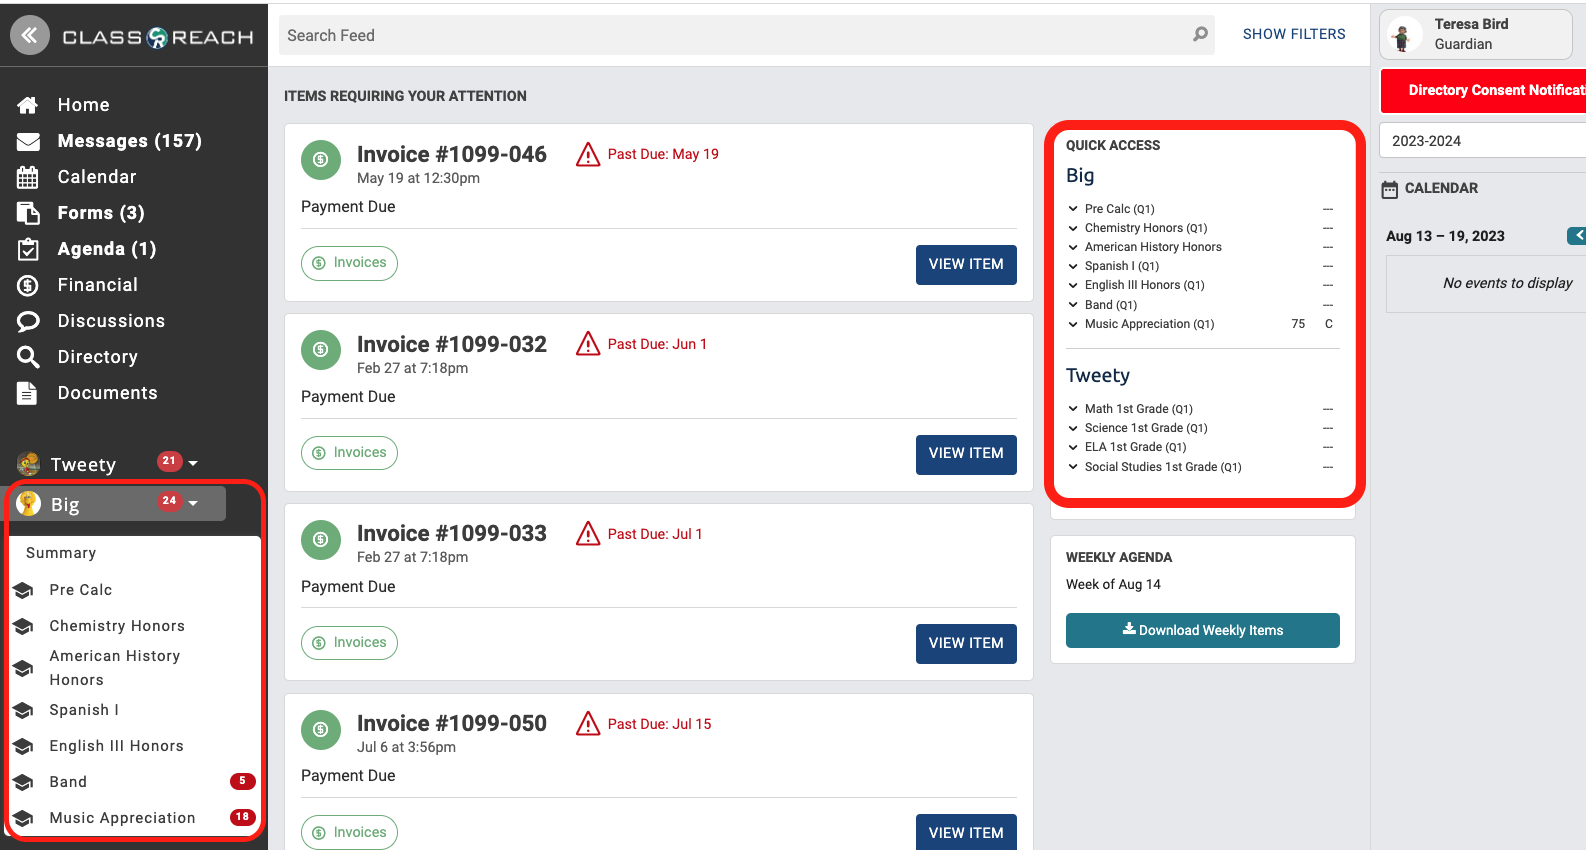Click Download Weekly Items button
The height and width of the screenshot is (850, 1586).
tap(1202, 630)
